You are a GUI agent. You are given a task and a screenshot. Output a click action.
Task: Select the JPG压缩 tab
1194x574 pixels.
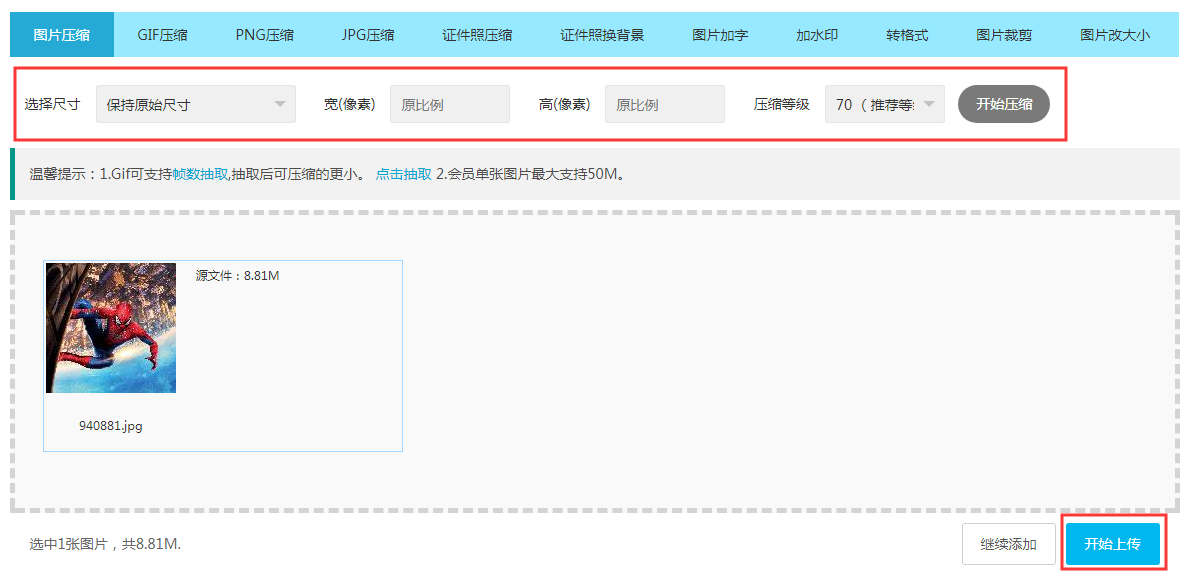[368, 35]
